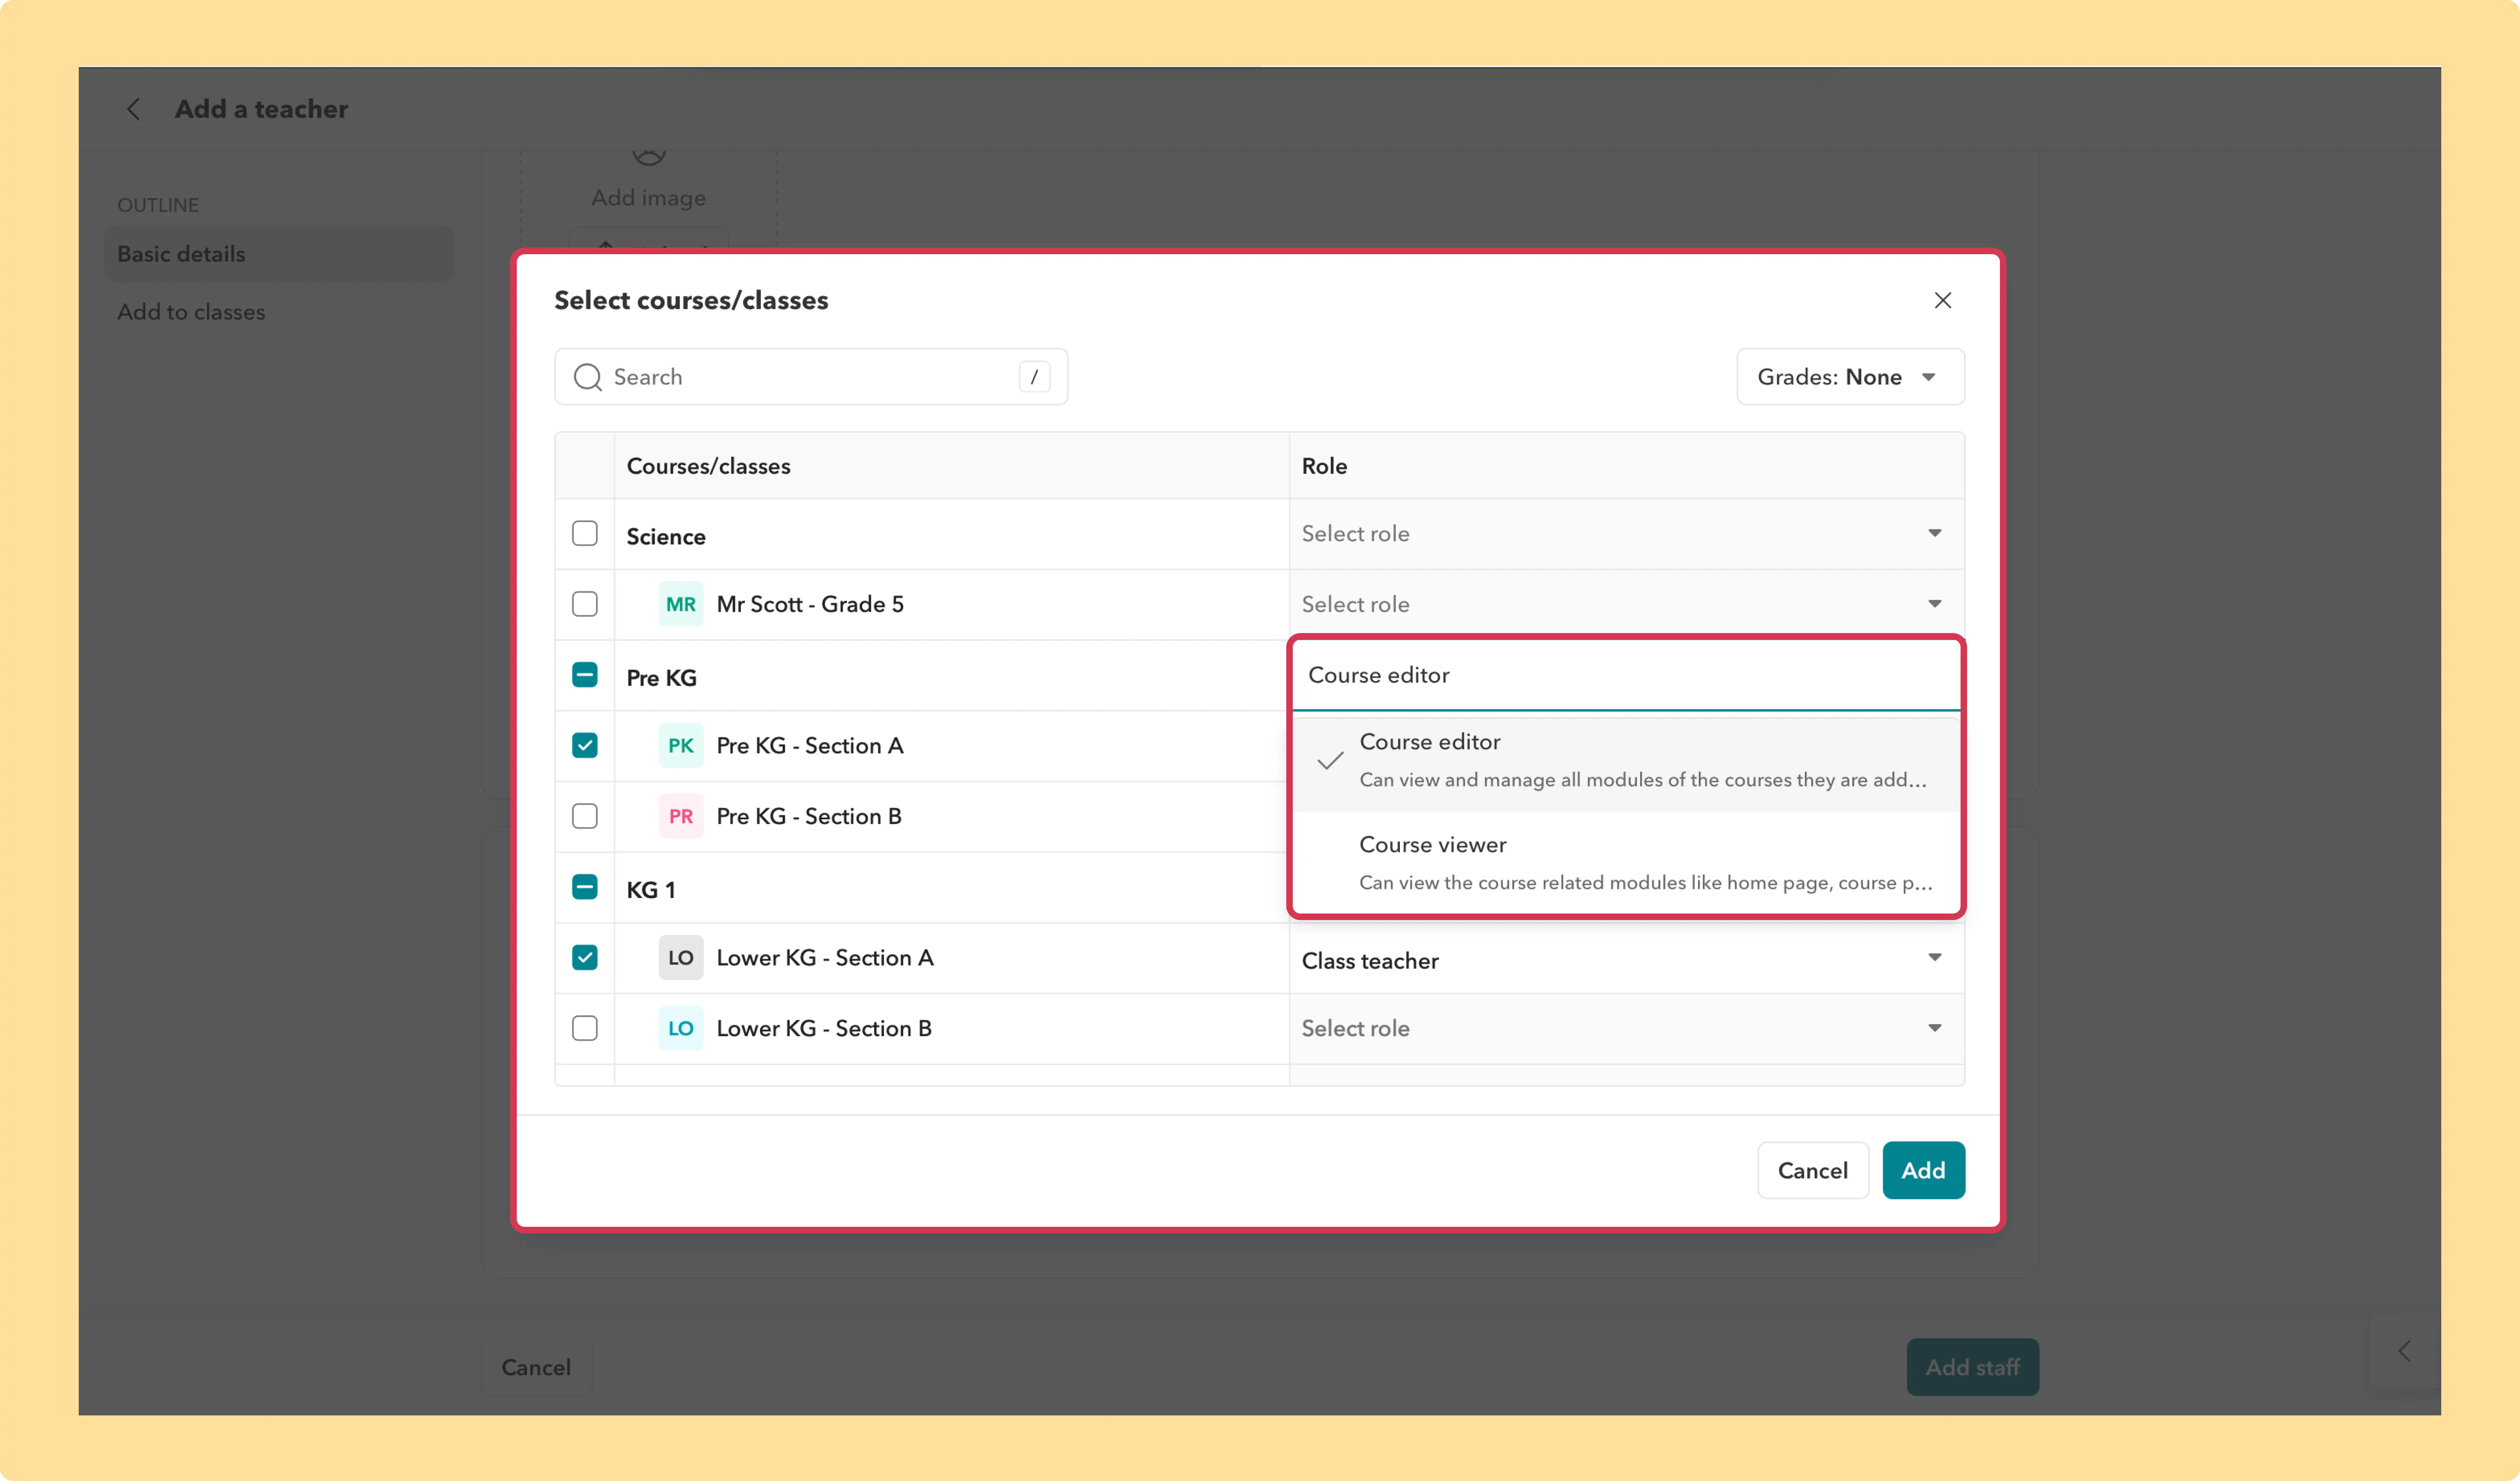Close the Select courses/classes dialog
The width and height of the screenshot is (2520, 1481).
[x=1942, y=300]
